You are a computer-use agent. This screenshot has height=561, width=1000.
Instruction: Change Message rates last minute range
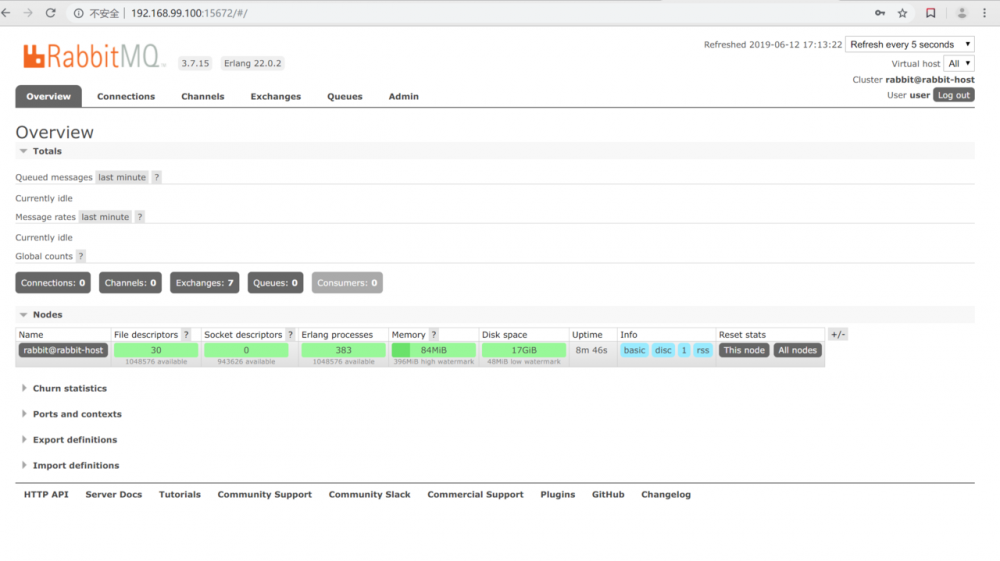(105, 217)
